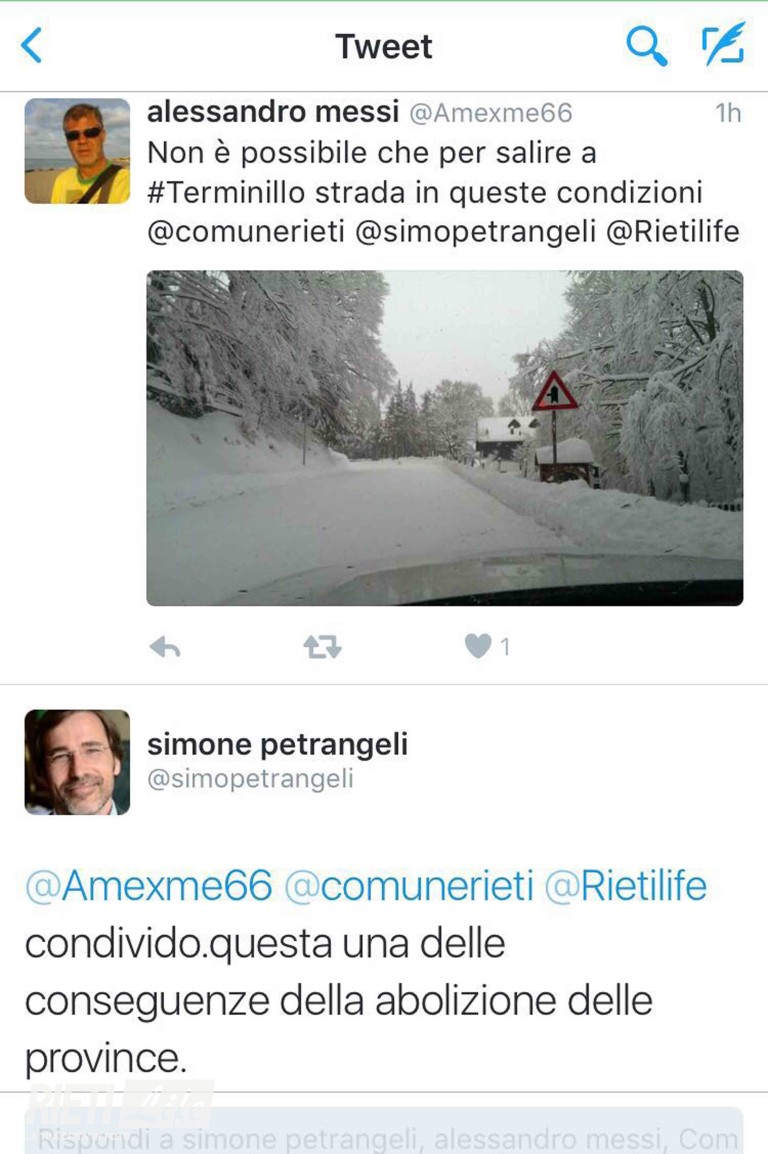
Task: Tap @Rietilife mention in the reply
Action: coord(625,886)
